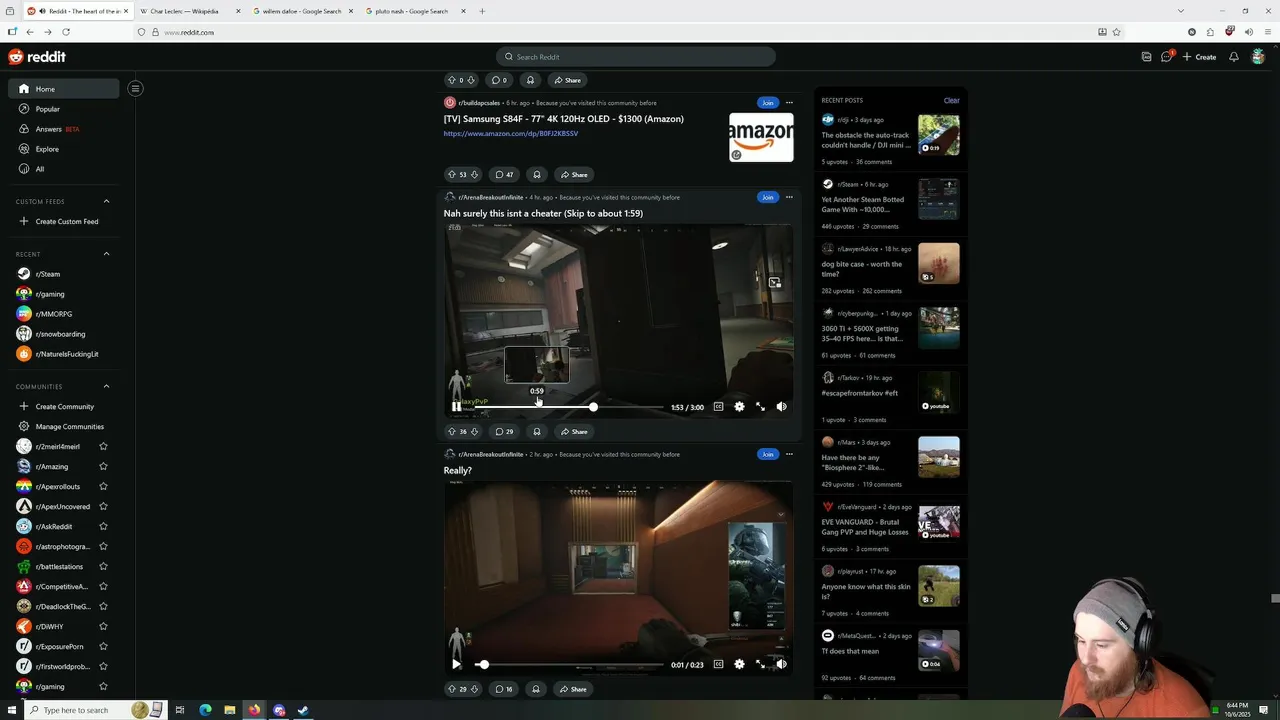Open the Reddit chat icon
Viewport: 1280px width, 720px height.
tap(1166, 57)
